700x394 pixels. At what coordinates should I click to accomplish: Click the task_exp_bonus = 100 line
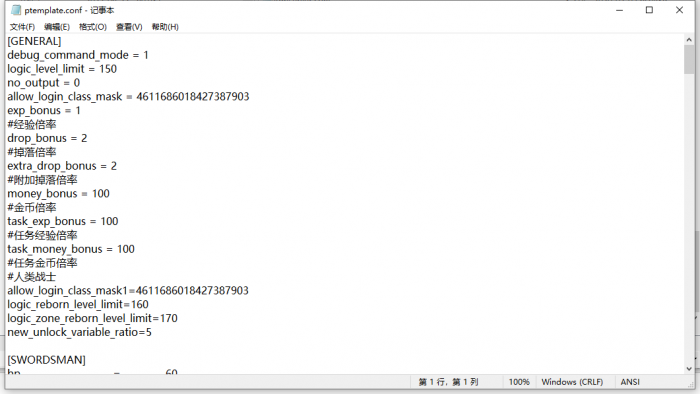point(62,221)
